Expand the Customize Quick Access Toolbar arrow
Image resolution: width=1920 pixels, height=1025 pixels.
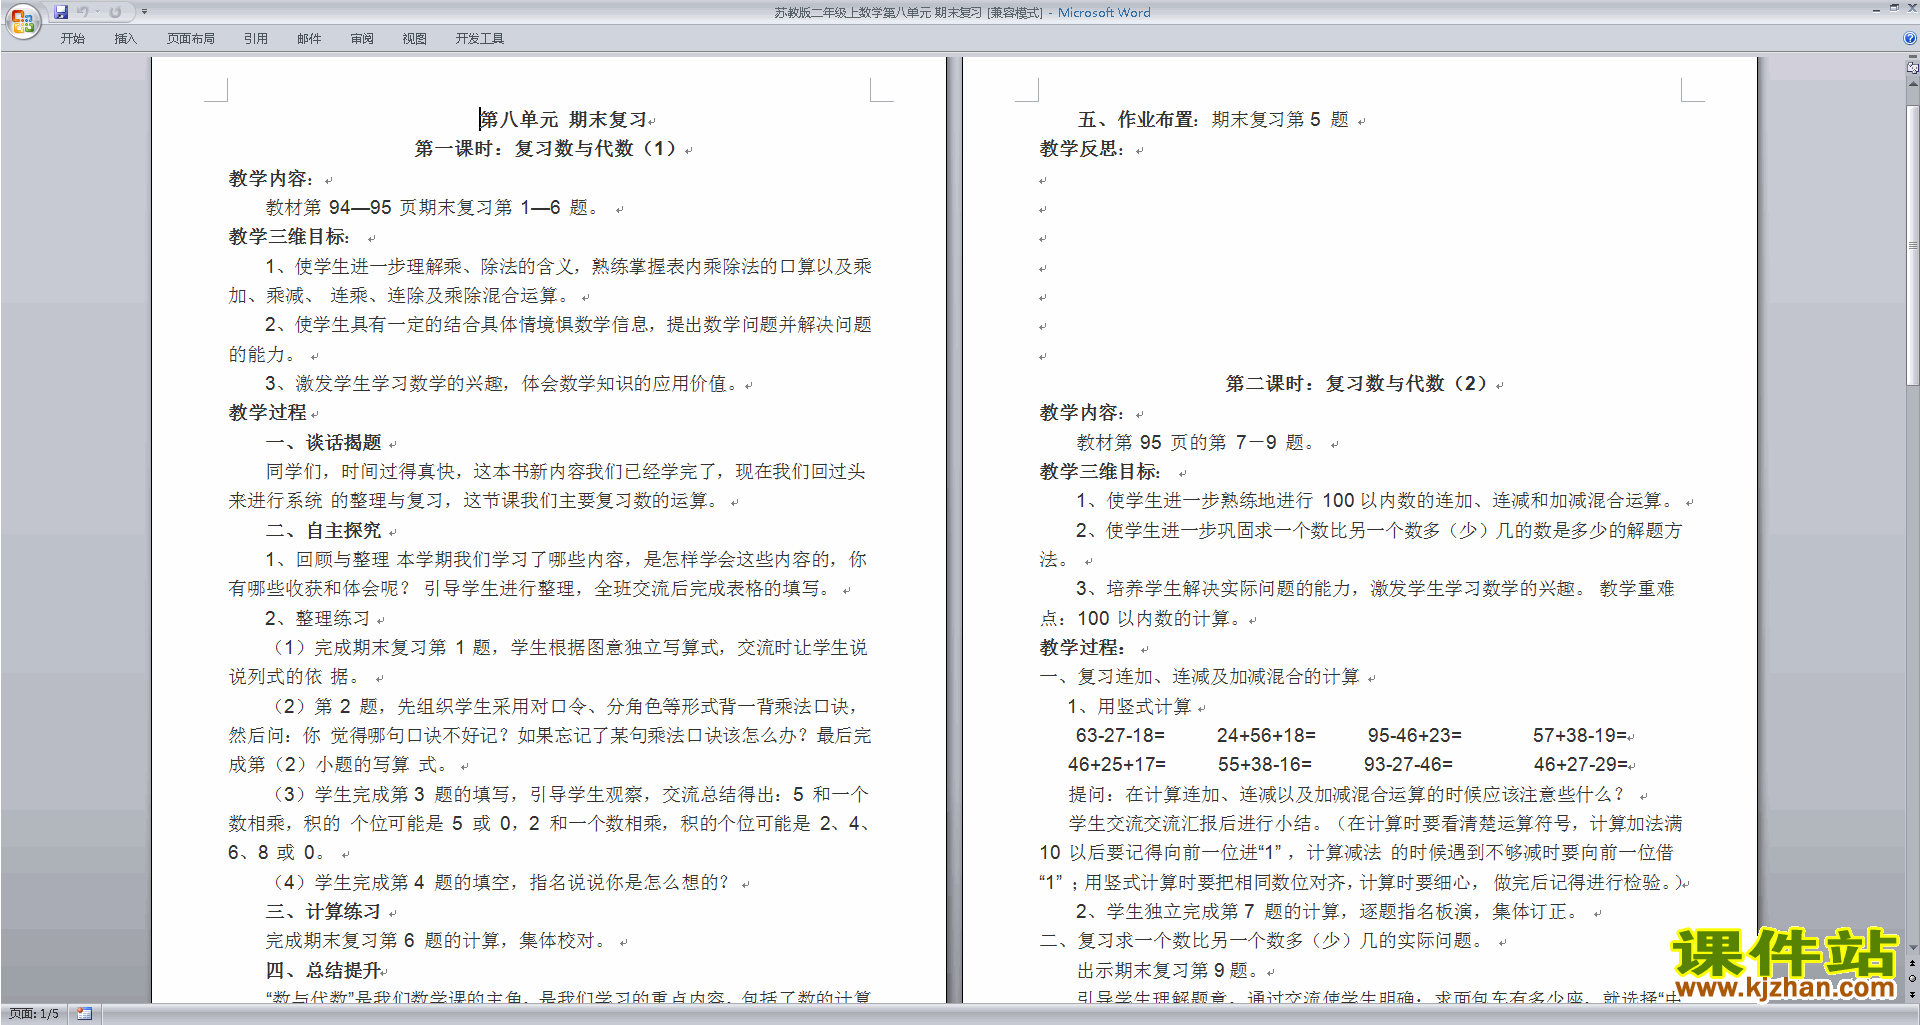[144, 12]
